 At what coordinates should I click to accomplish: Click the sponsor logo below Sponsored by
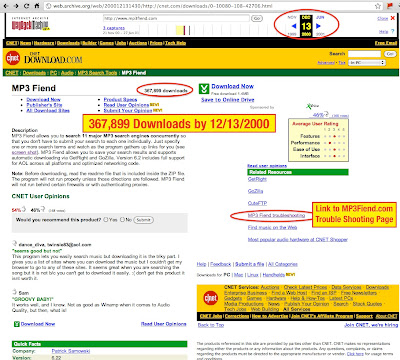pyautogui.click(x=312, y=106)
